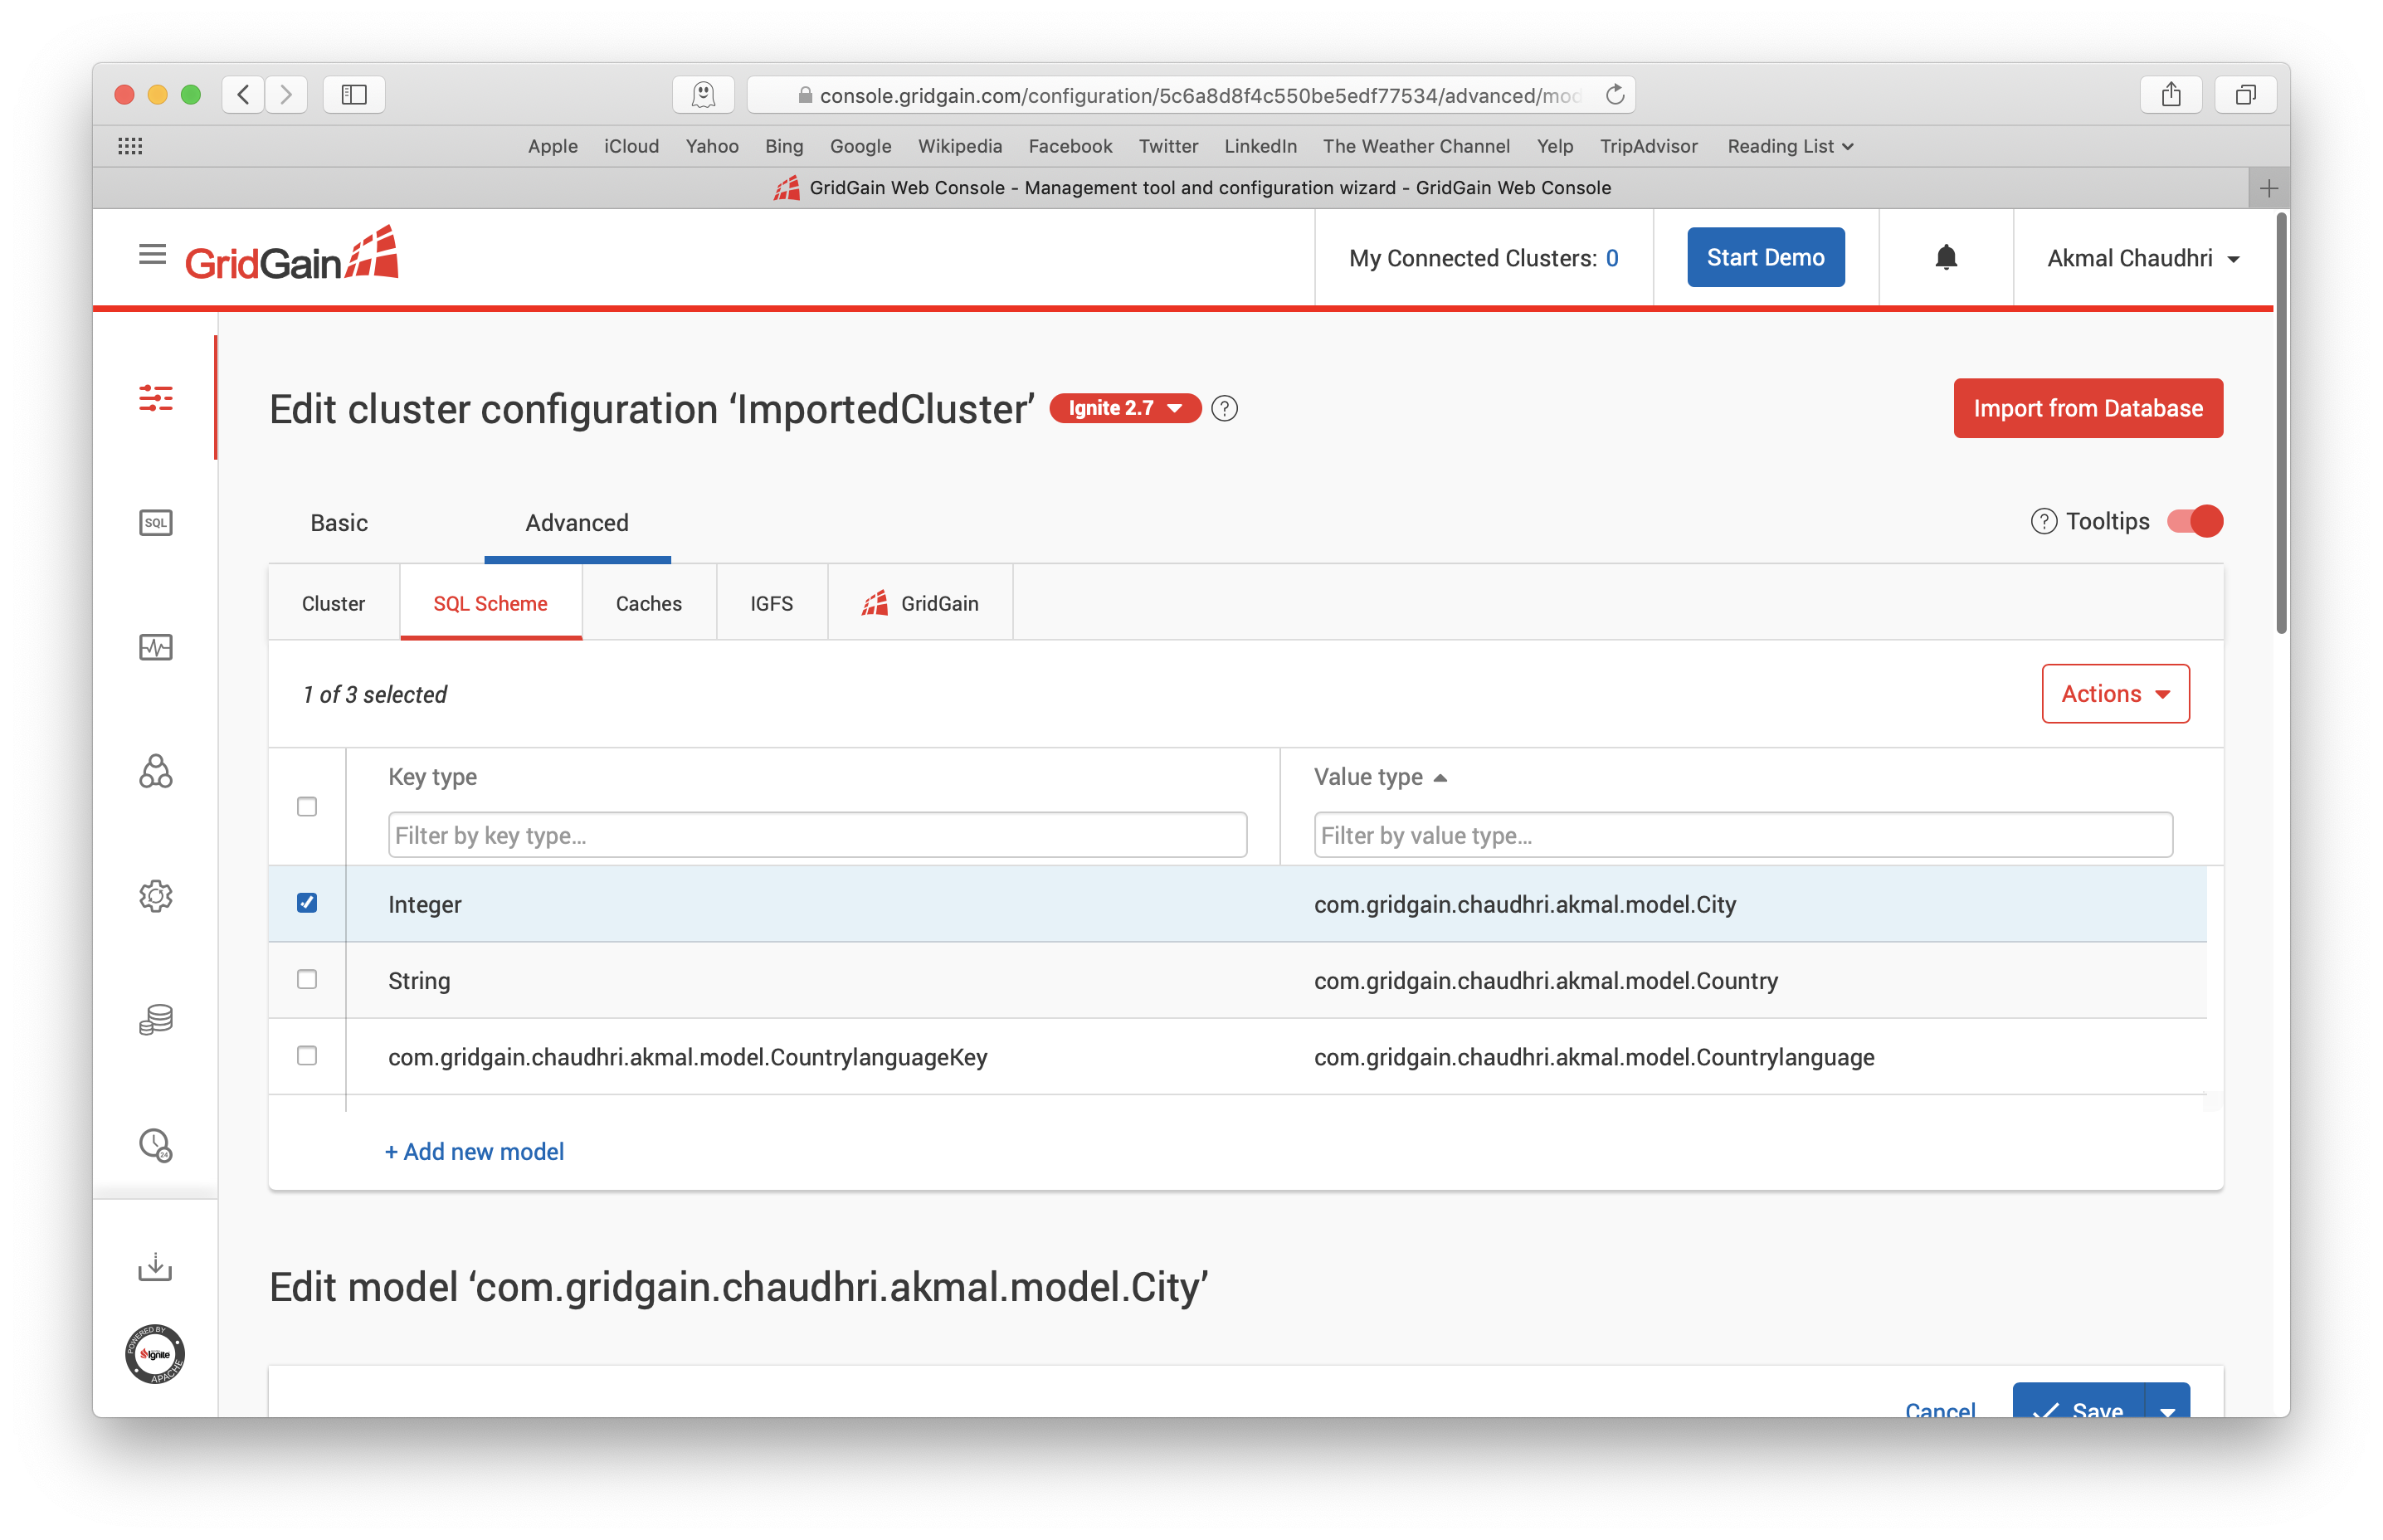Switch to the Caches tab
The image size is (2383, 1540).
pos(651,602)
